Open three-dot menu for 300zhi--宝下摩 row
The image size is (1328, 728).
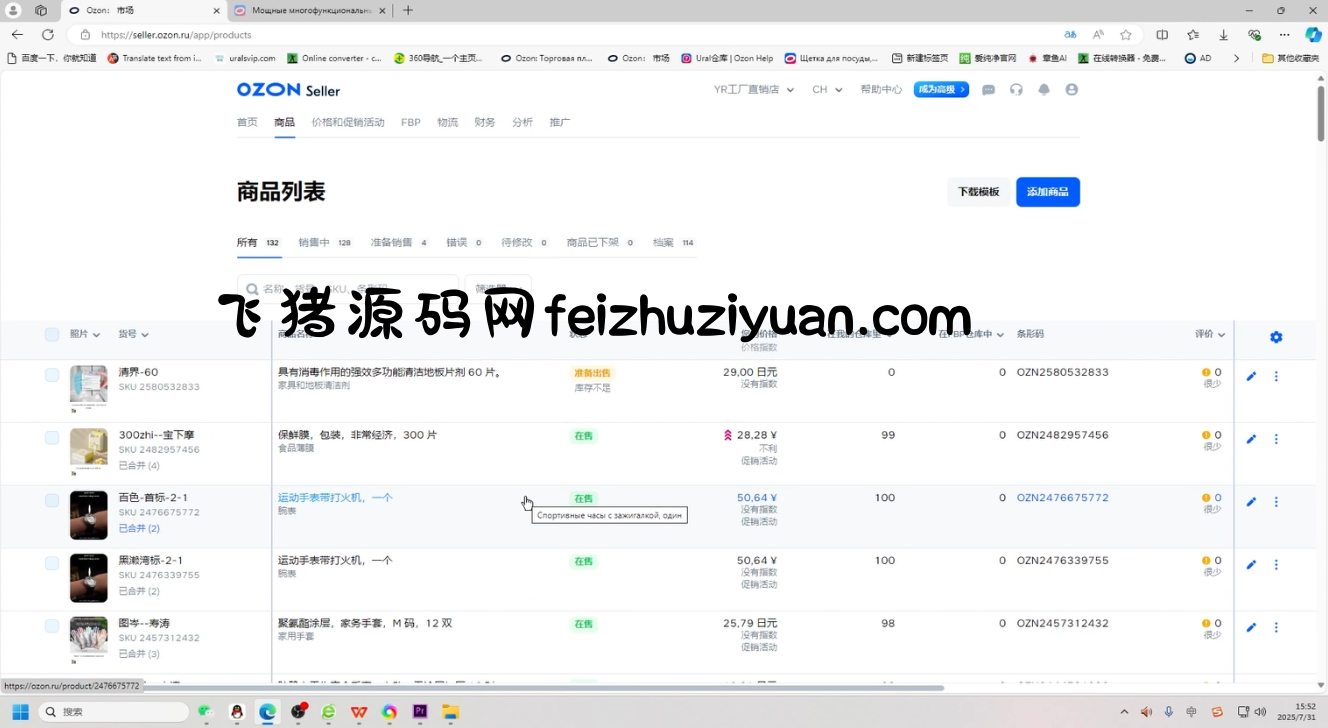[1276, 439]
